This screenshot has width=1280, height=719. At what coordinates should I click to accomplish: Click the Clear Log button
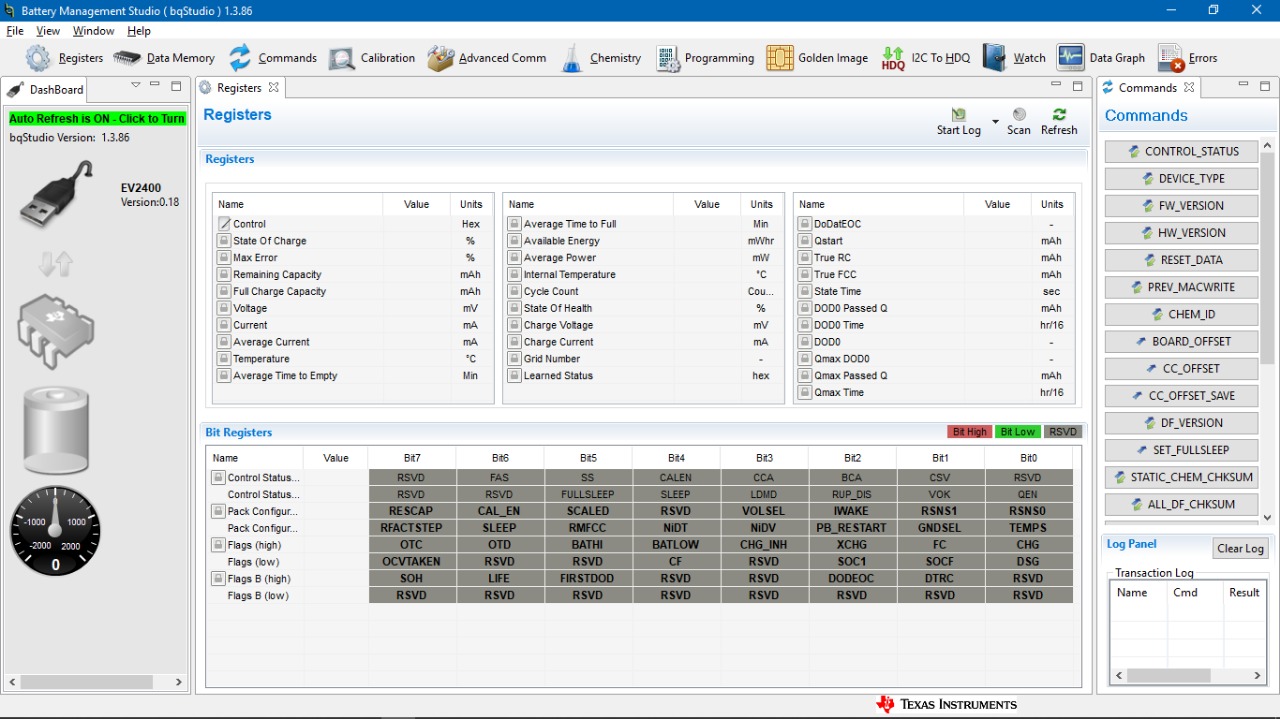pos(1241,548)
